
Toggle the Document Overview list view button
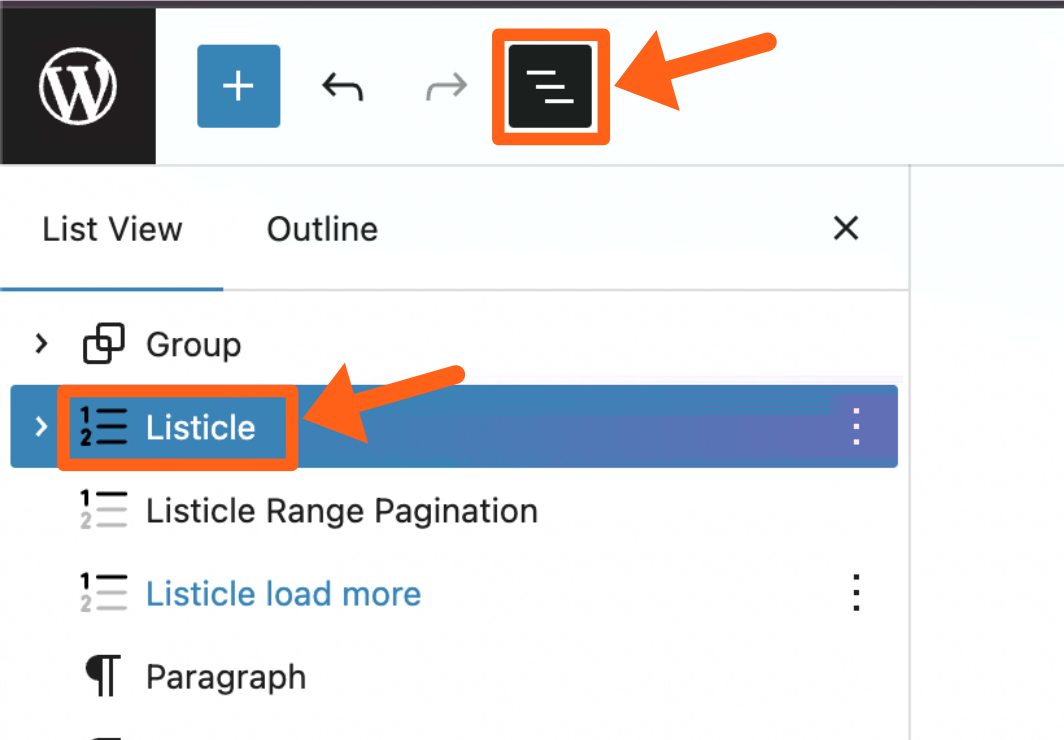(550, 86)
